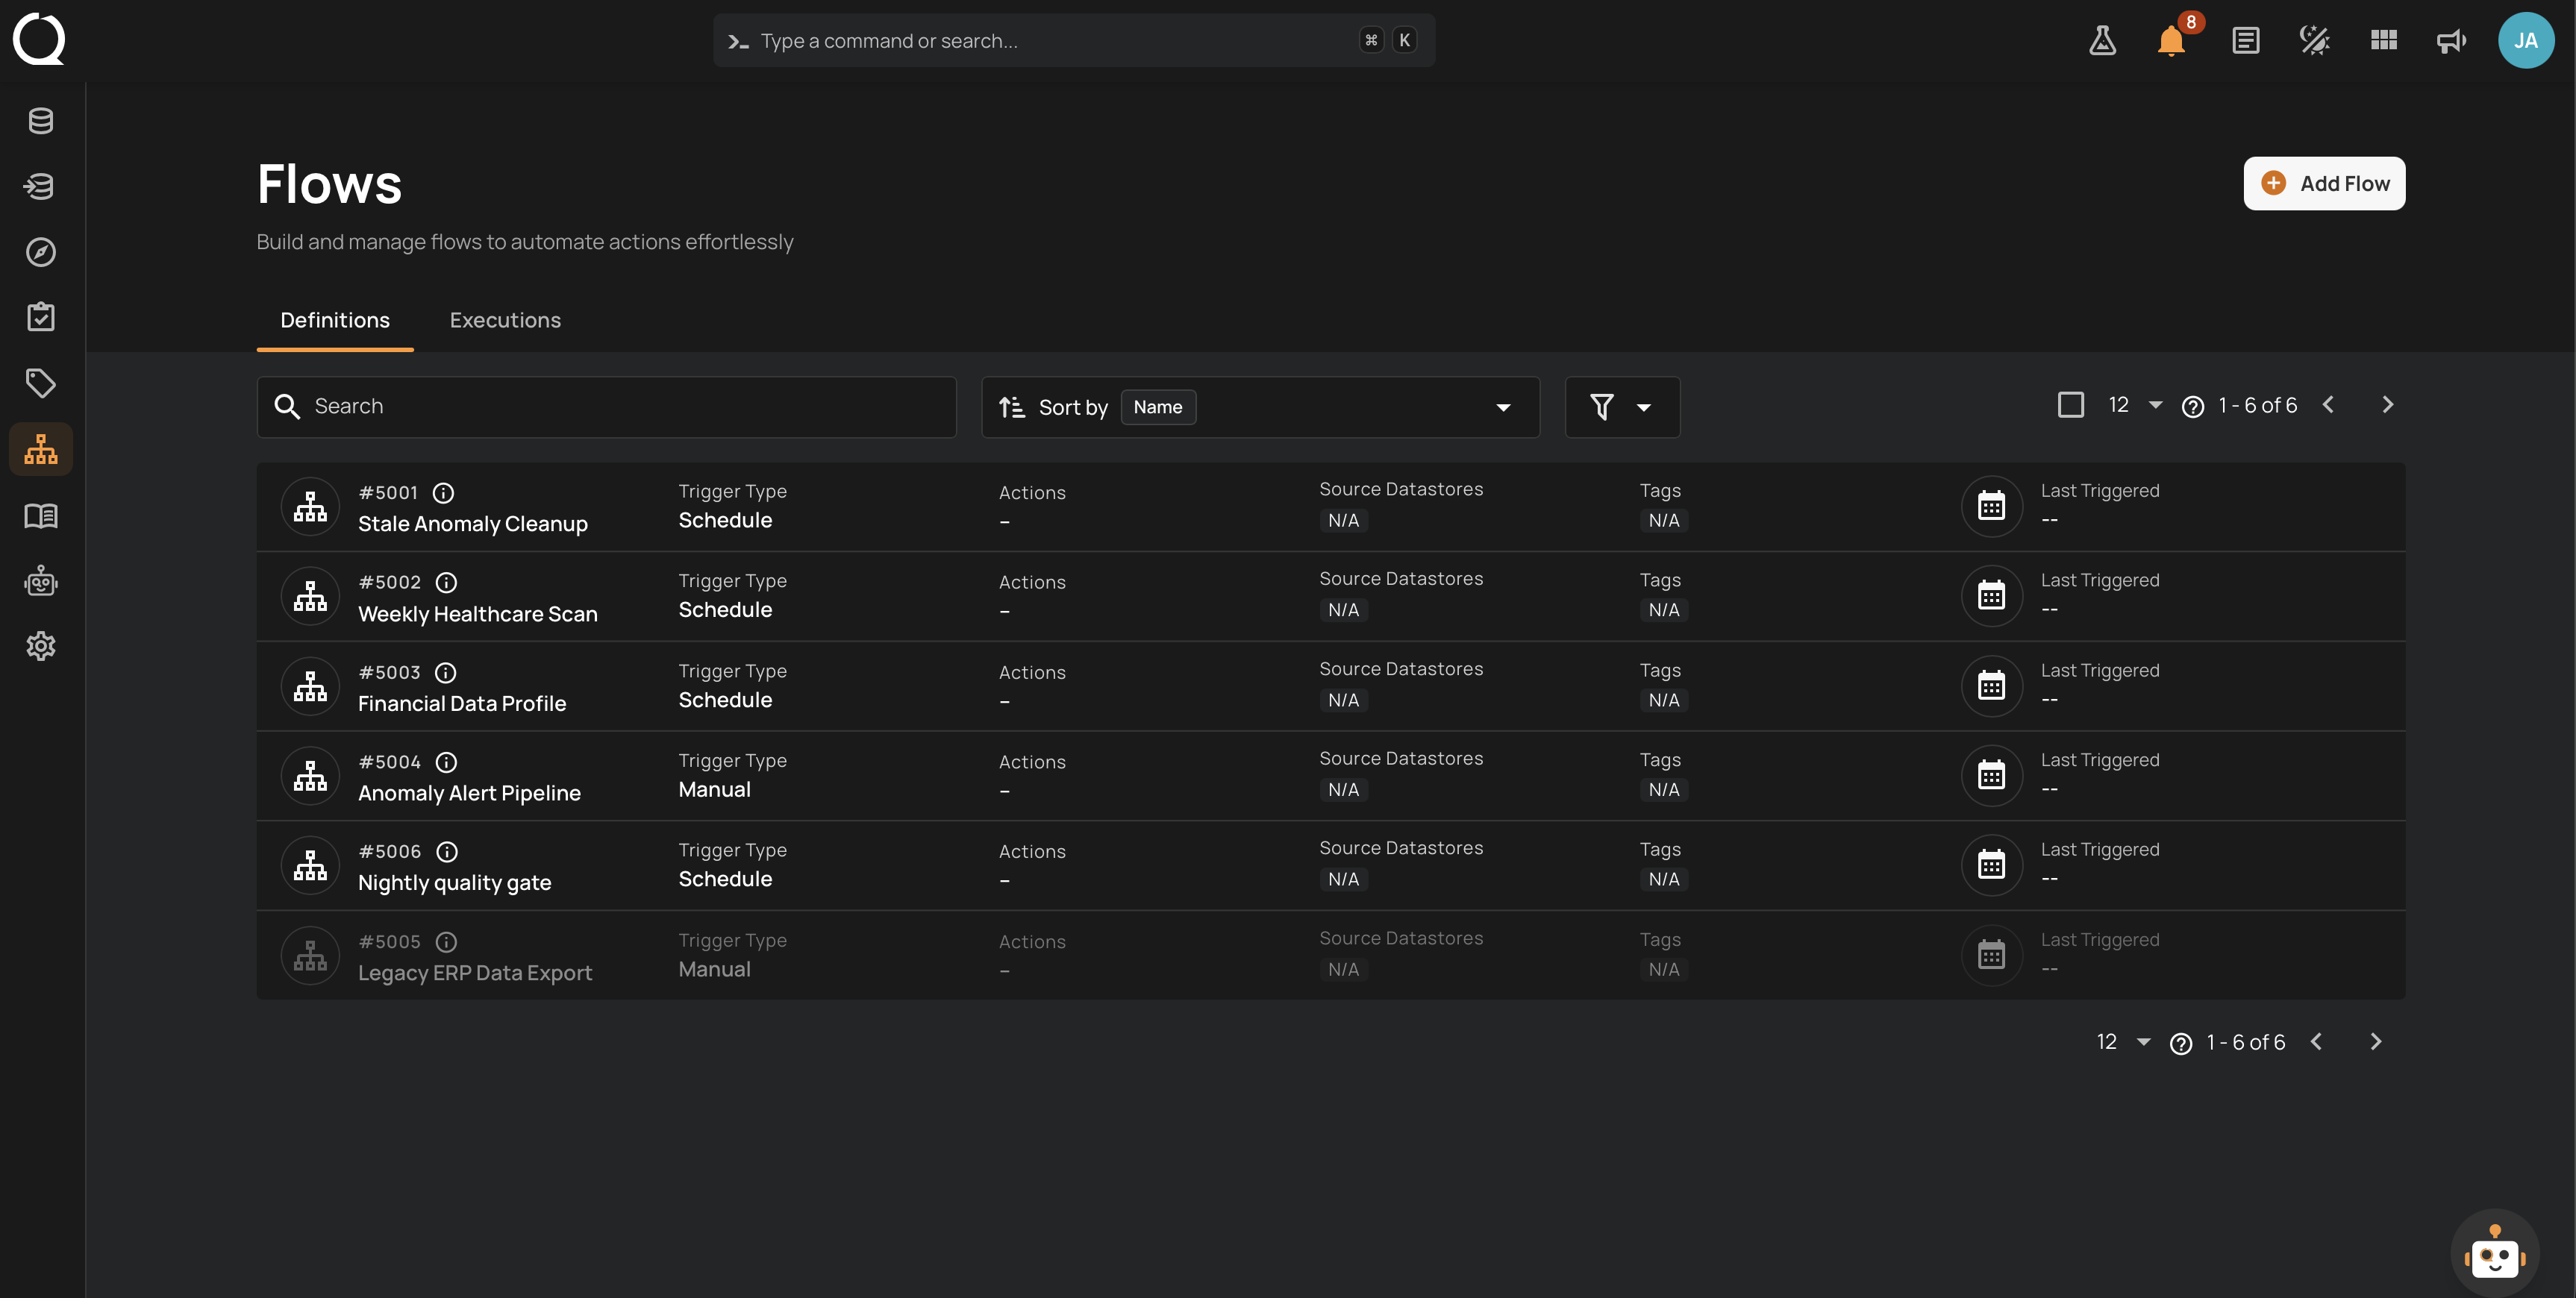Click the megaphone announcements icon

[2451, 41]
